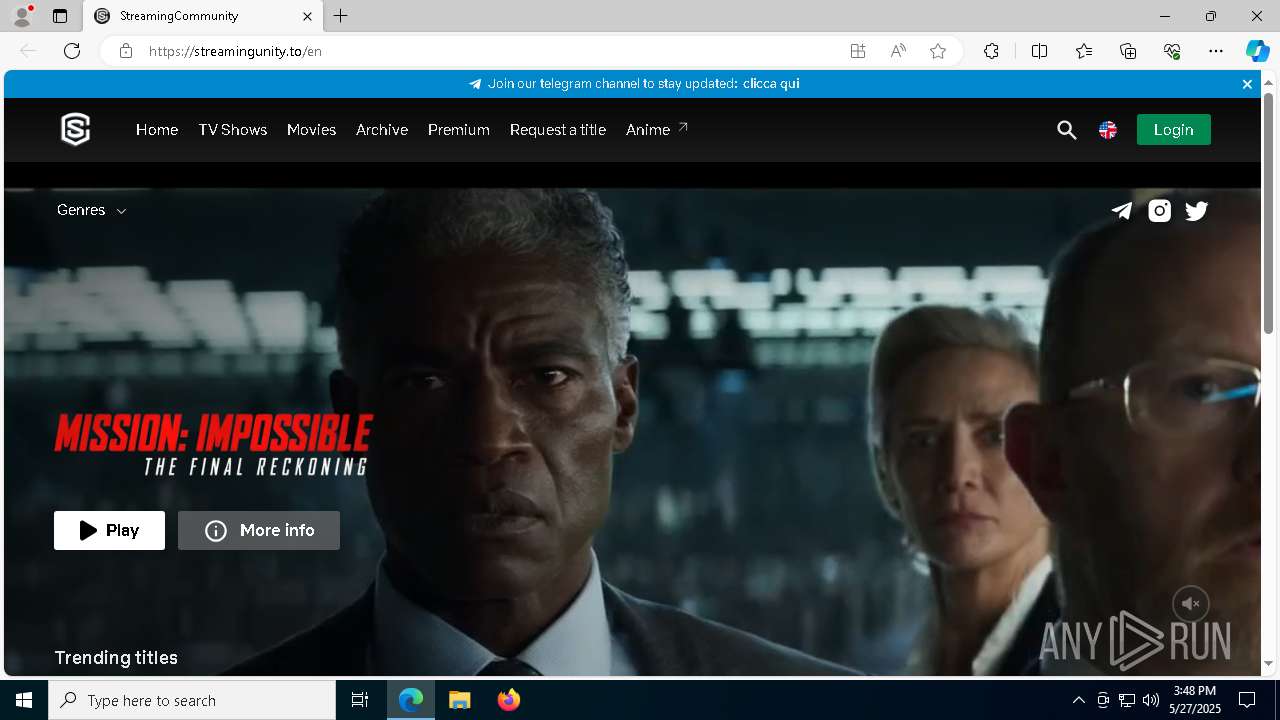The width and height of the screenshot is (1280, 720).
Task: Open the notification center icon
Action: tap(1247, 700)
